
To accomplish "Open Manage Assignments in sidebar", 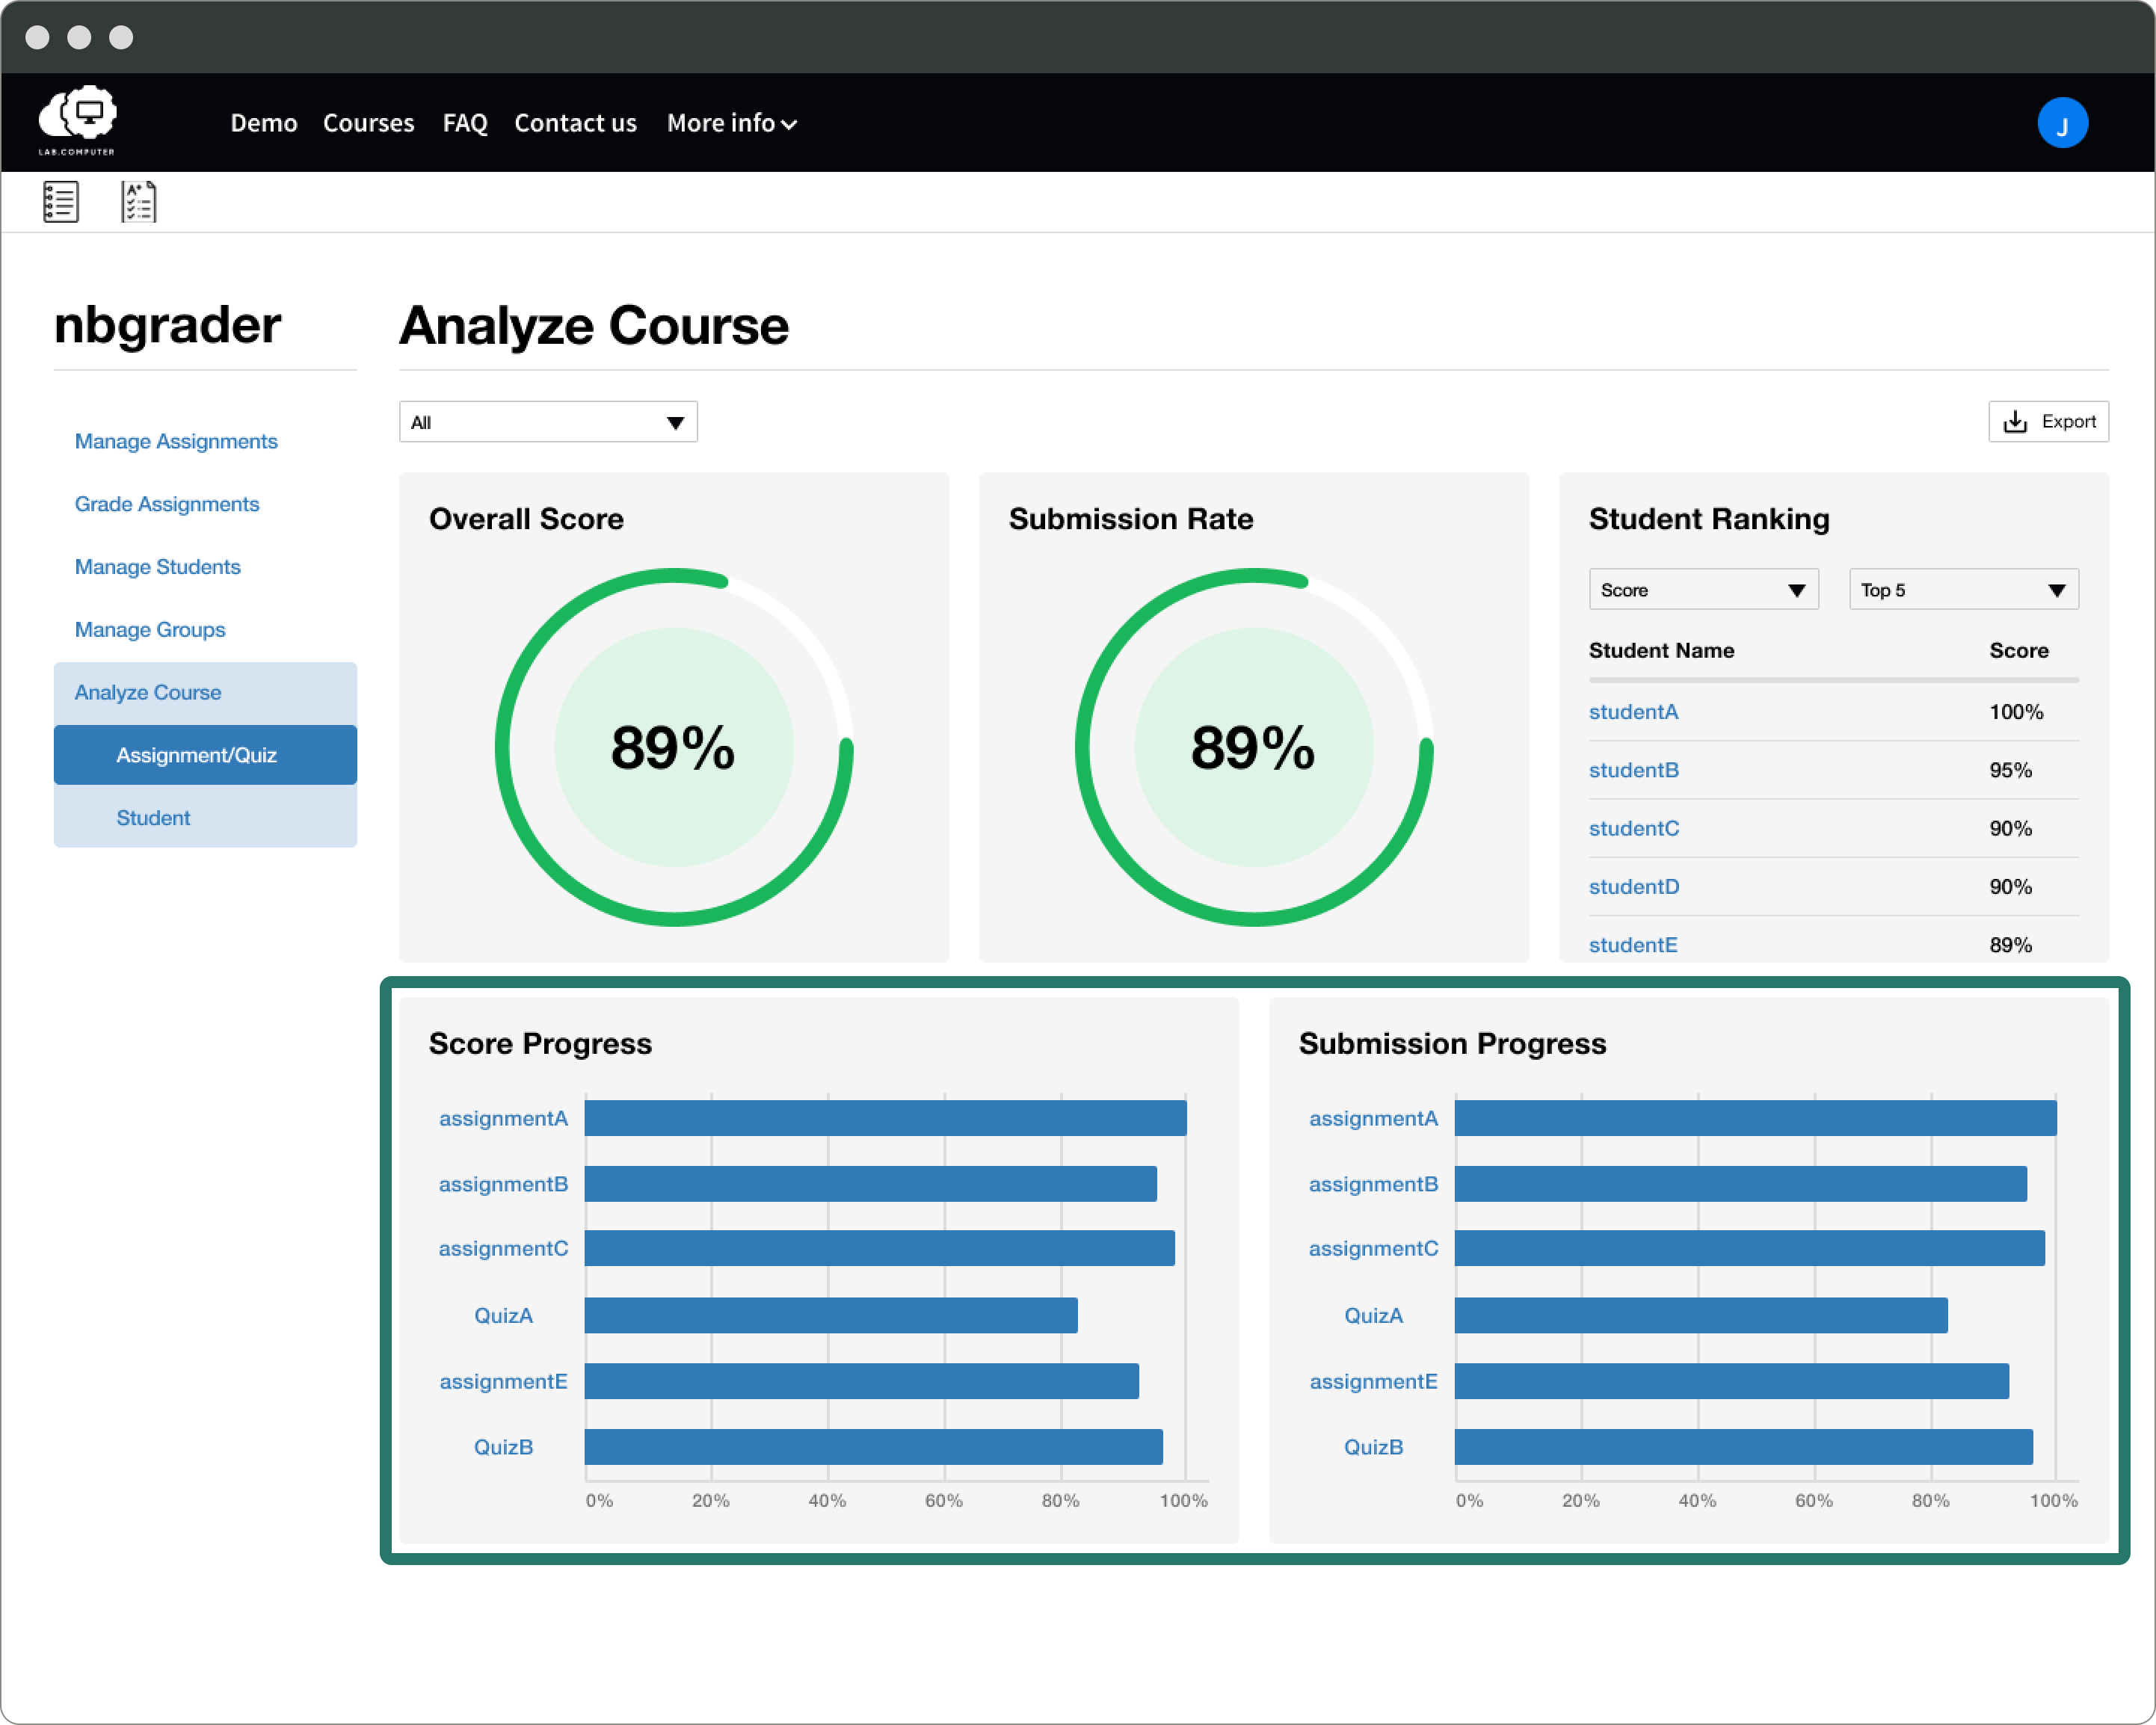I will point(176,441).
